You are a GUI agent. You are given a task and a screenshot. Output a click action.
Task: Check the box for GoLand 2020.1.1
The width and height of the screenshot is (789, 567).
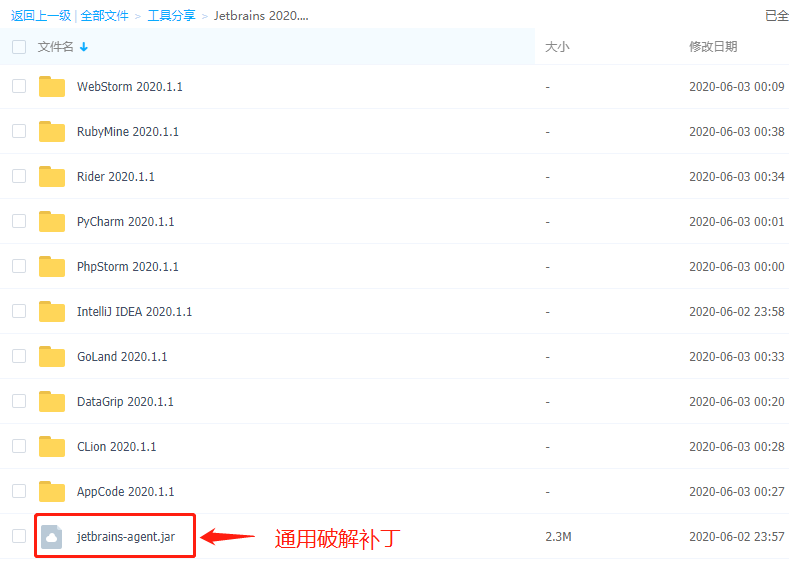19,357
